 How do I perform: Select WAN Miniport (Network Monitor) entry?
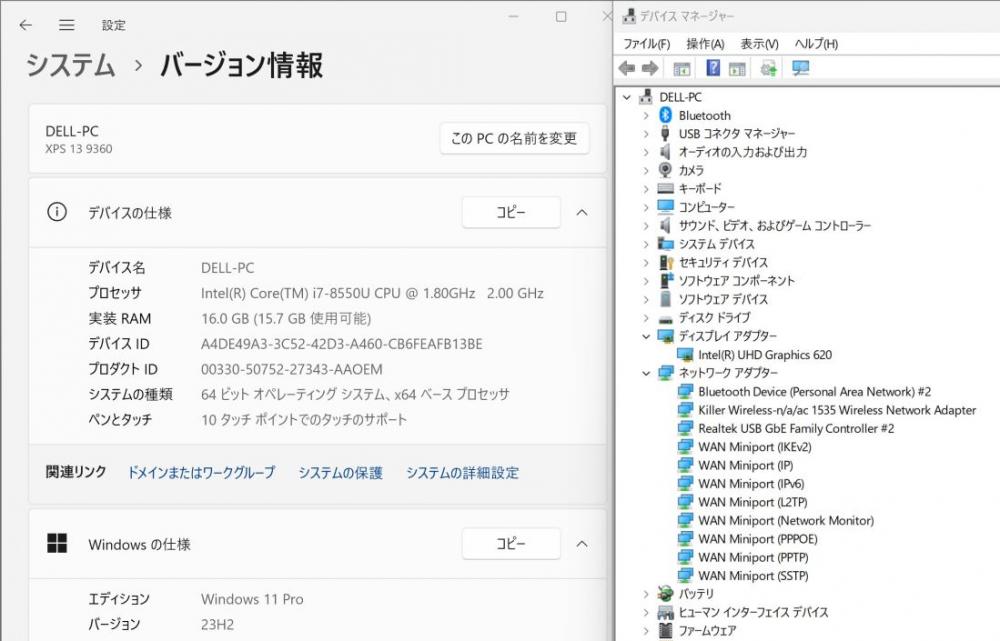click(x=786, y=520)
